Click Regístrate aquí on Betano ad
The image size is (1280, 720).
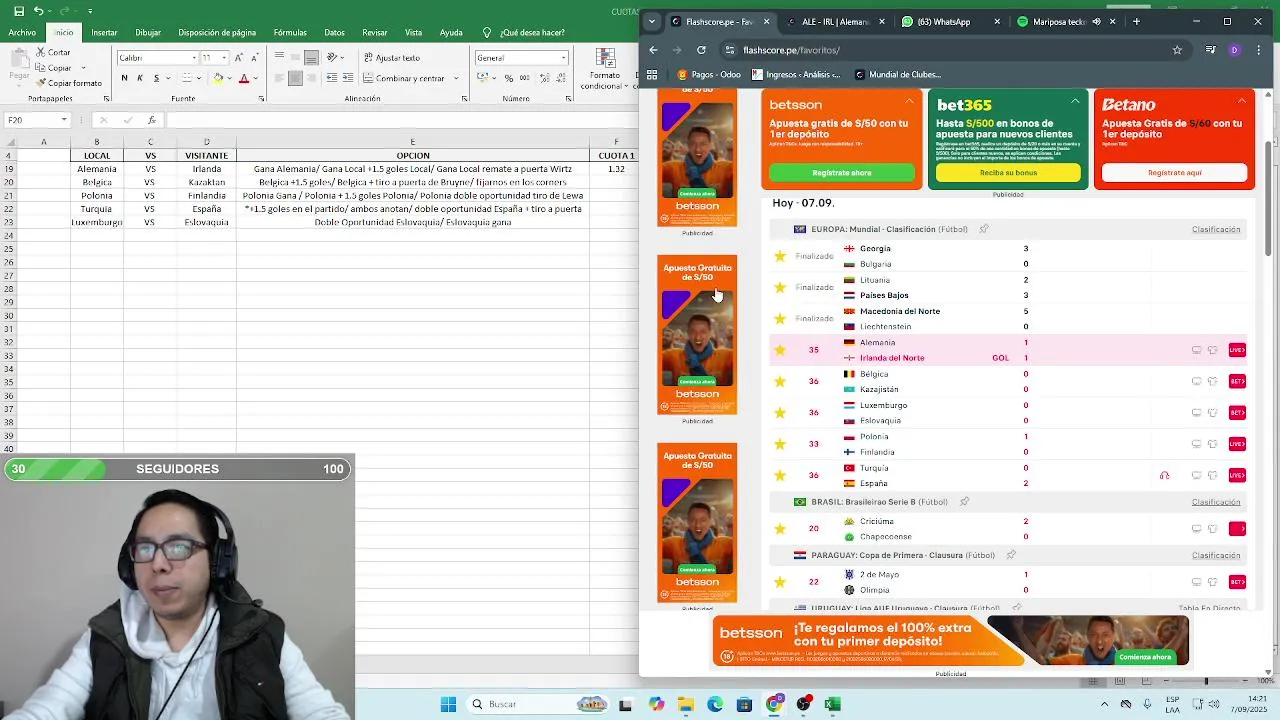point(1175,173)
